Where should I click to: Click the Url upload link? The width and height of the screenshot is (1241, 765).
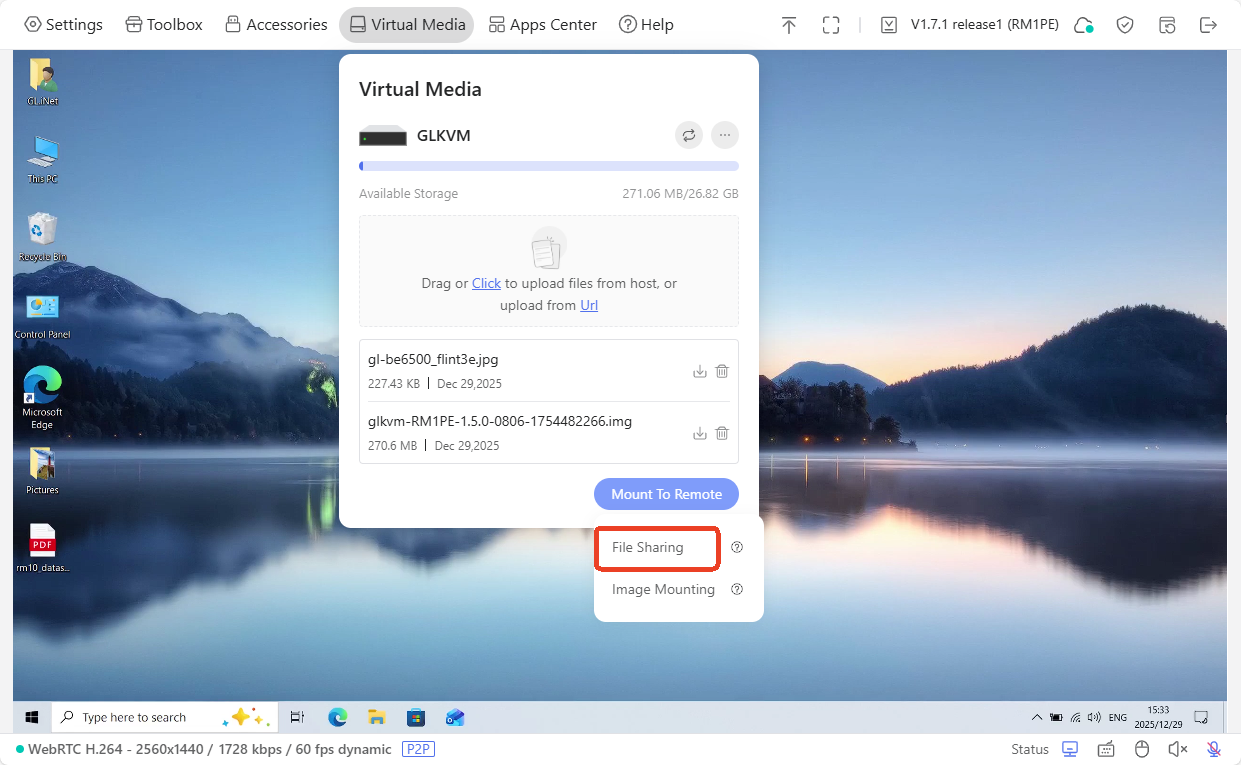click(x=588, y=305)
